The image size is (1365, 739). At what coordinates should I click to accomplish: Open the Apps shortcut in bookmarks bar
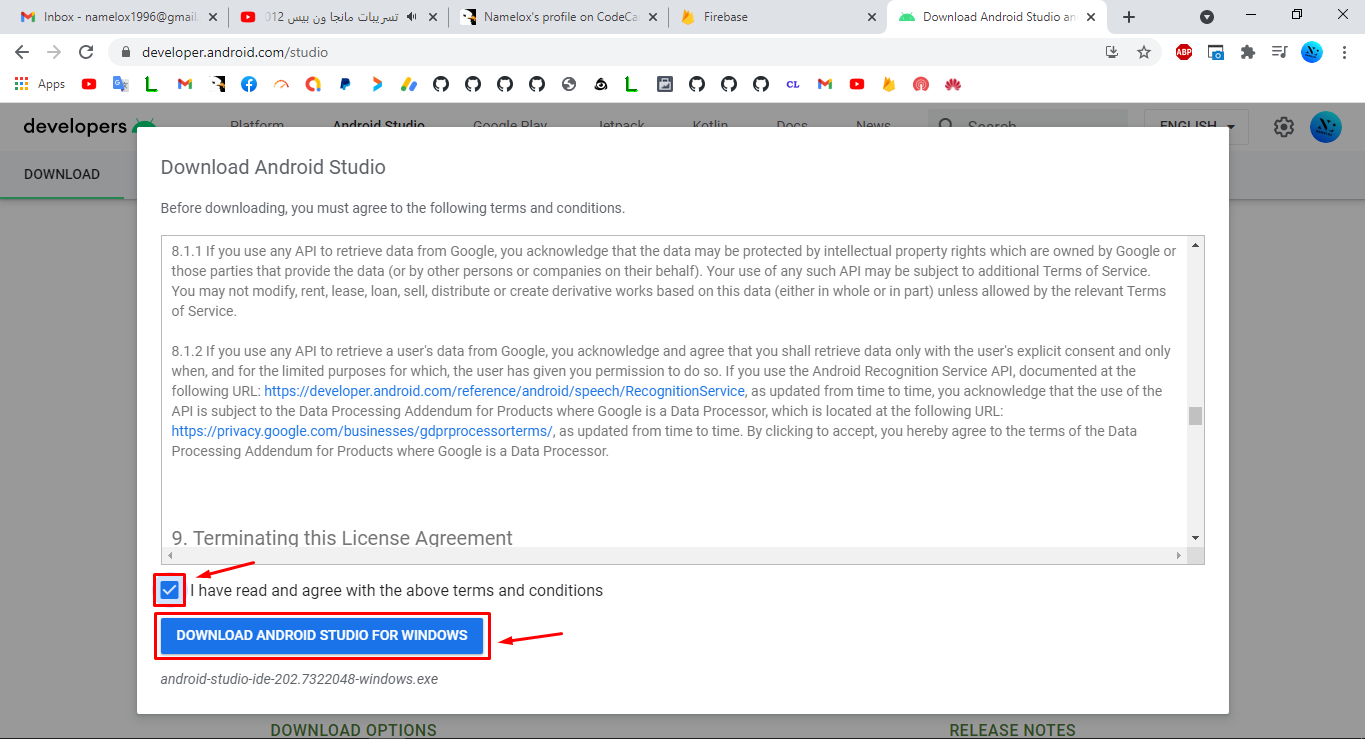42,85
